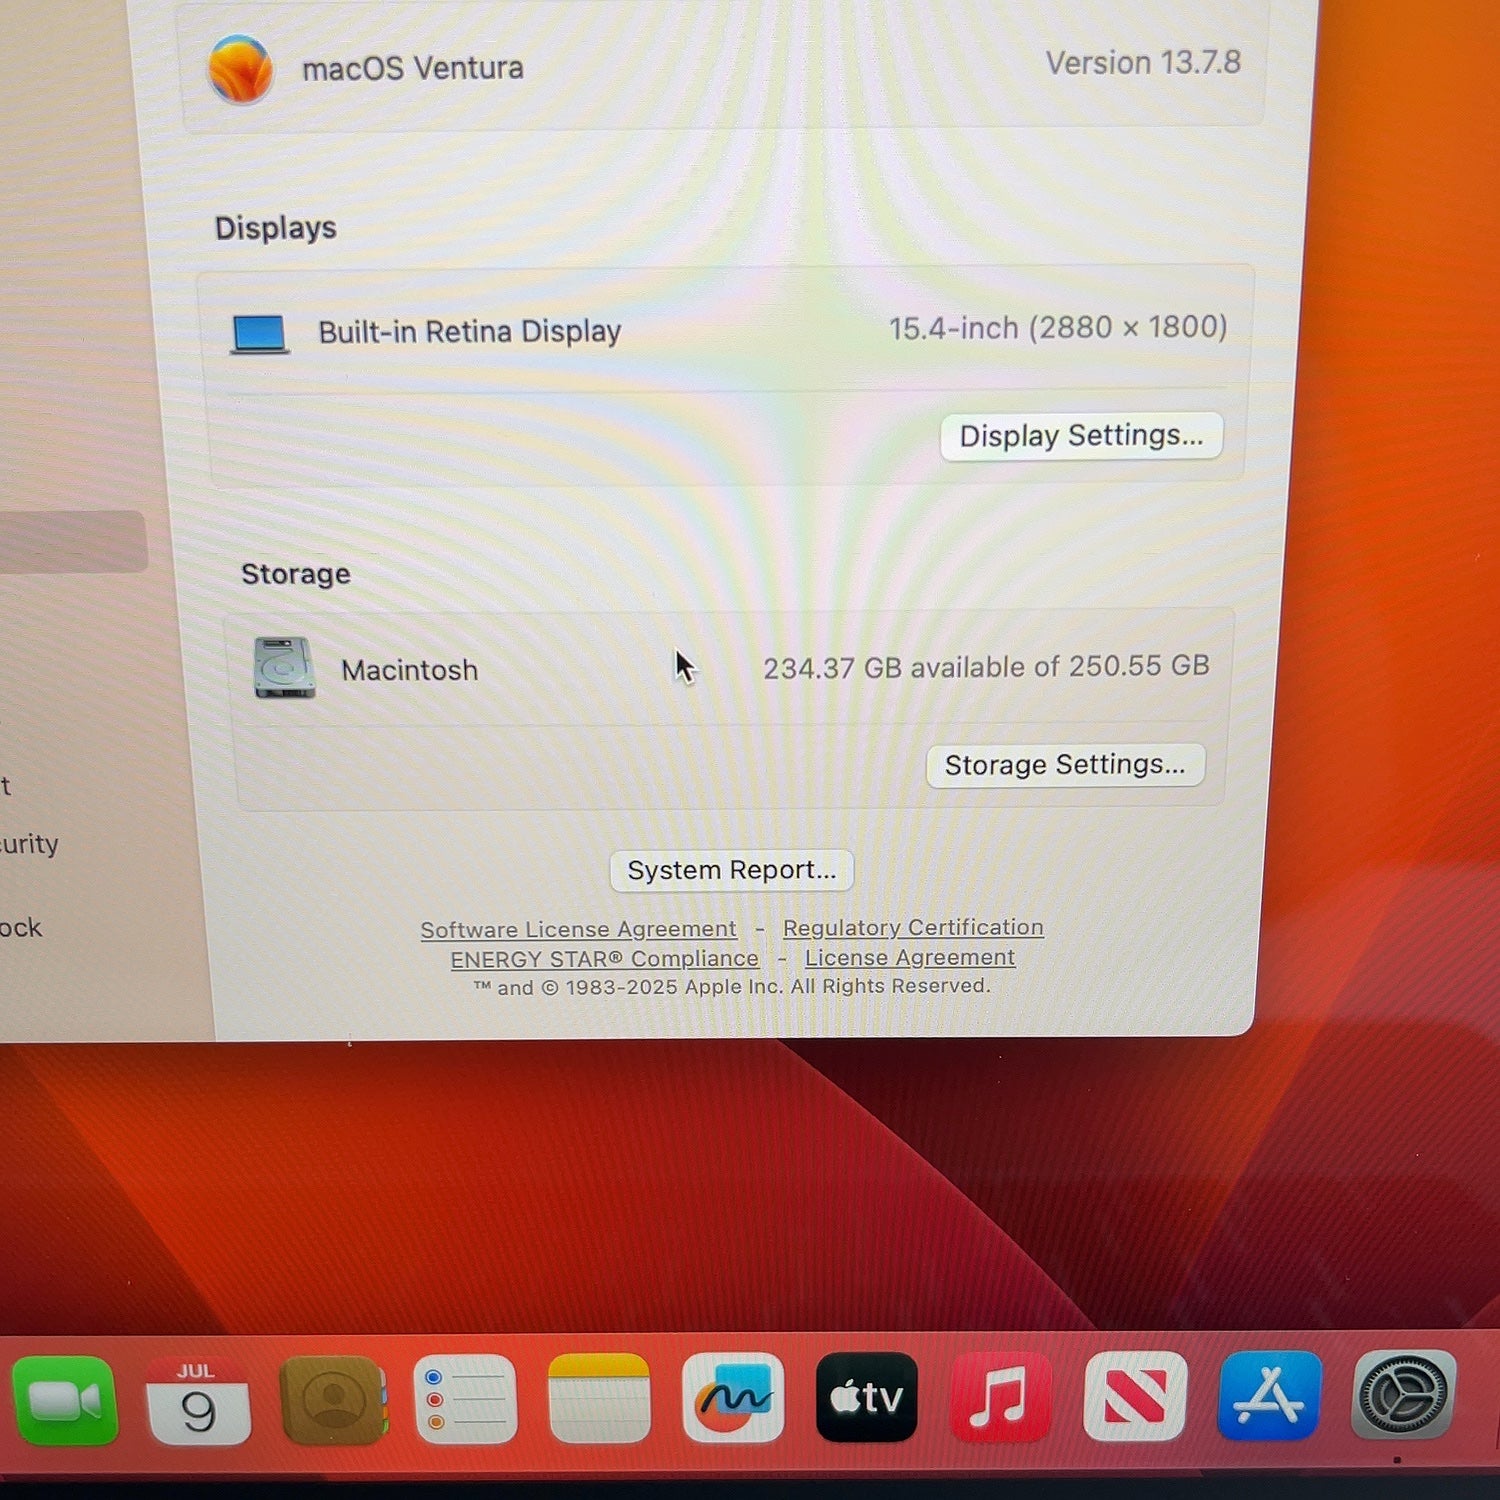1500x1500 pixels.
Task: Open FaceTime from the Dock
Action: pos(65,1400)
